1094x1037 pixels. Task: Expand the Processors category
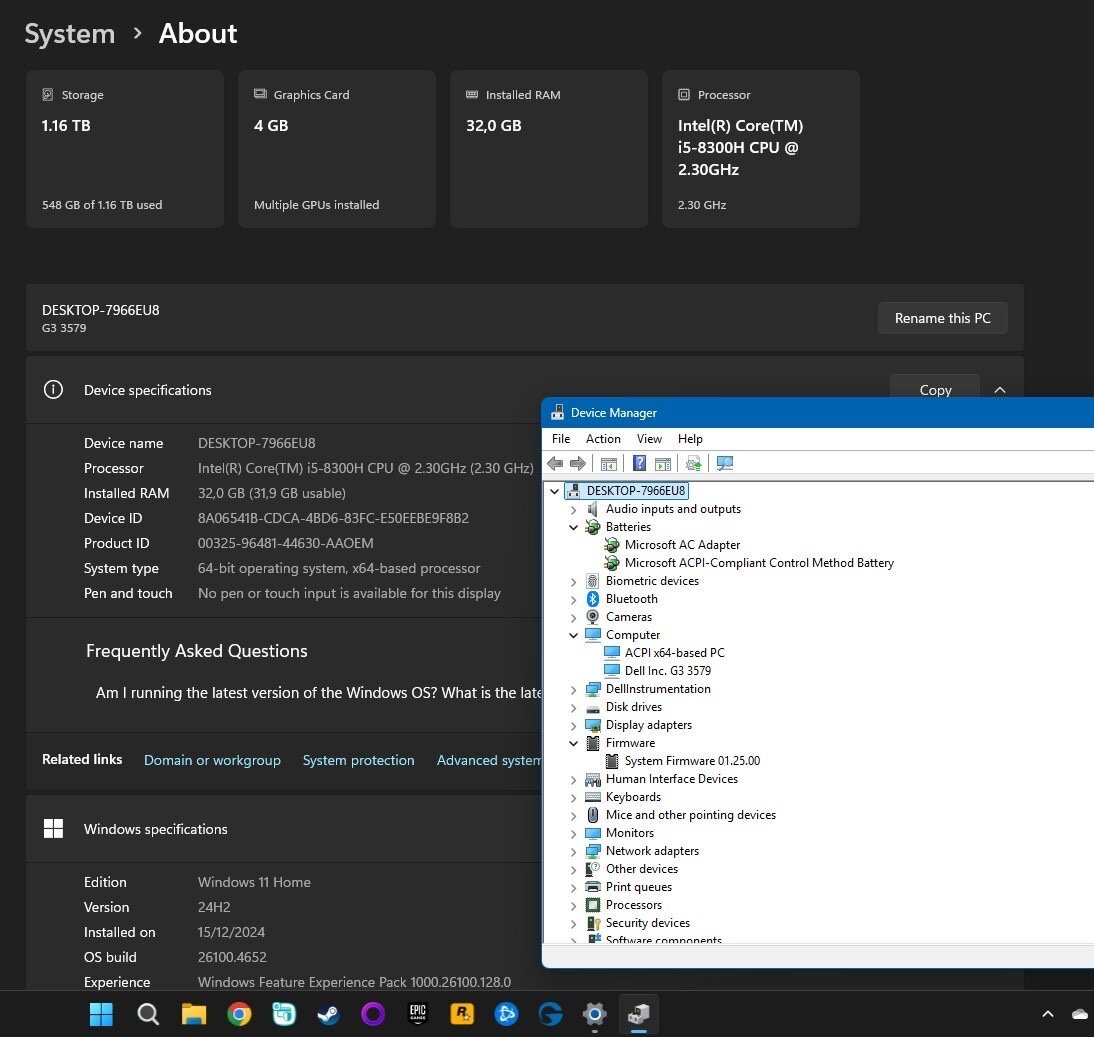point(574,906)
